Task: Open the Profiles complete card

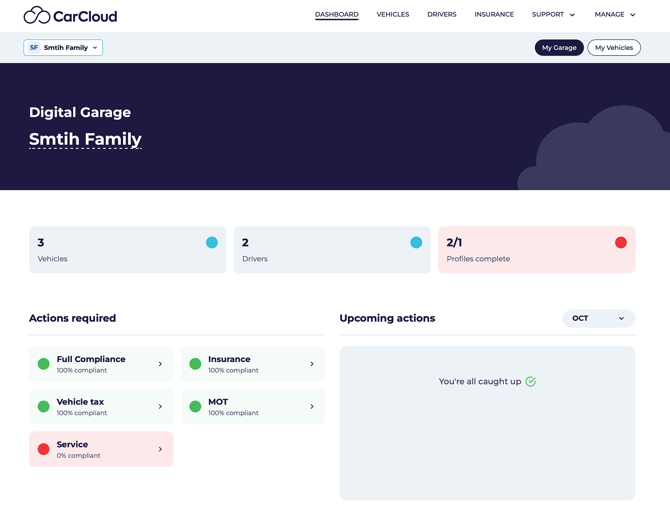Action: 537,249
